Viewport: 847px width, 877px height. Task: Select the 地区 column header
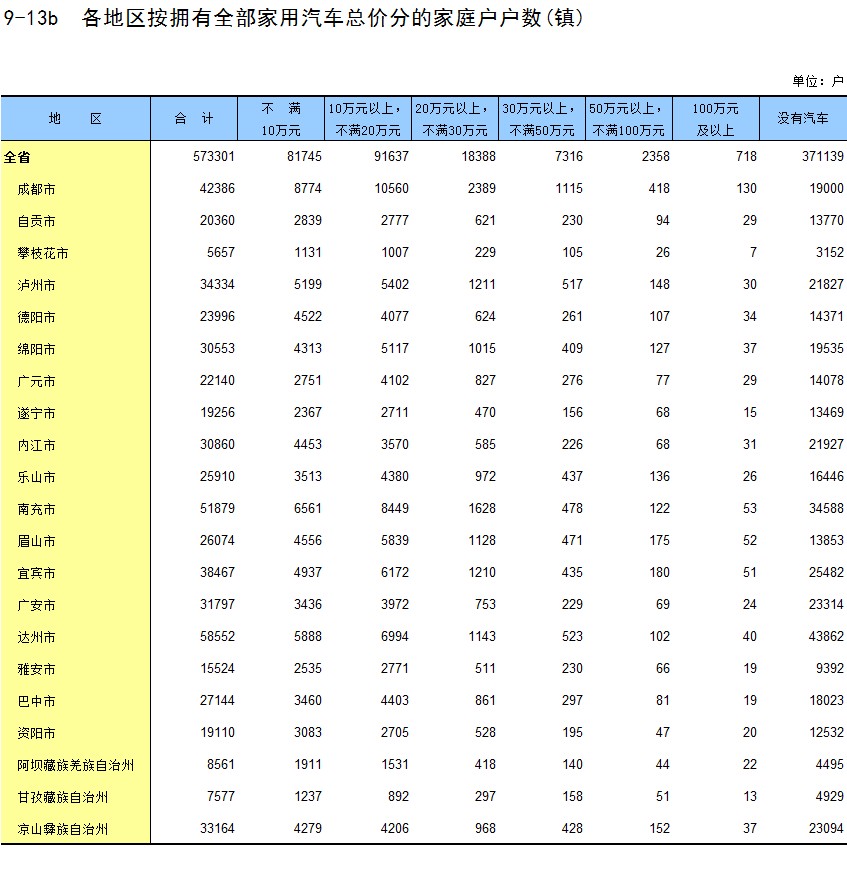click(76, 119)
